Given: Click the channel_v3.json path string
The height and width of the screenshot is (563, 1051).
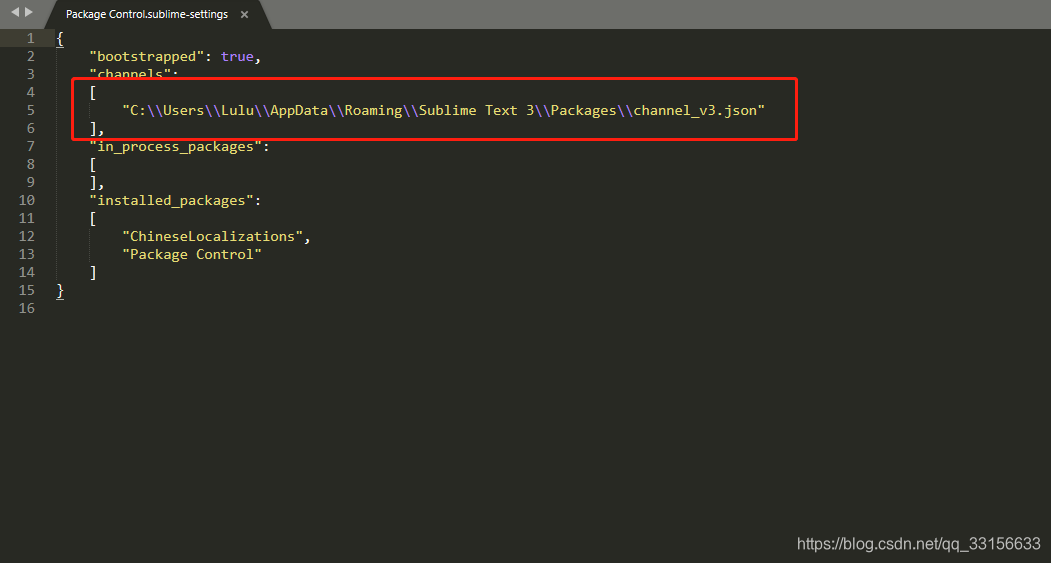Looking at the screenshot, I should [x=444, y=110].
